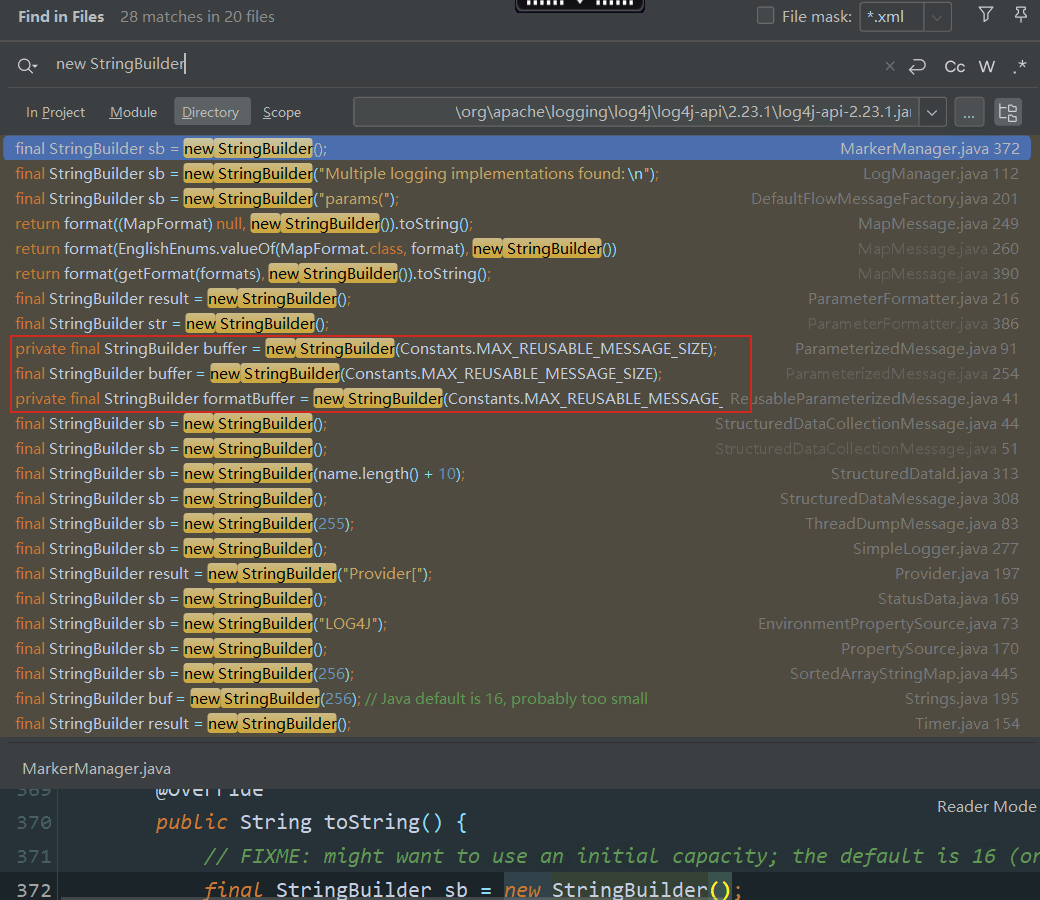Viewport: 1040px width, 900px height.
Task: Click the filter search results icon
Action: pos(986,15)
